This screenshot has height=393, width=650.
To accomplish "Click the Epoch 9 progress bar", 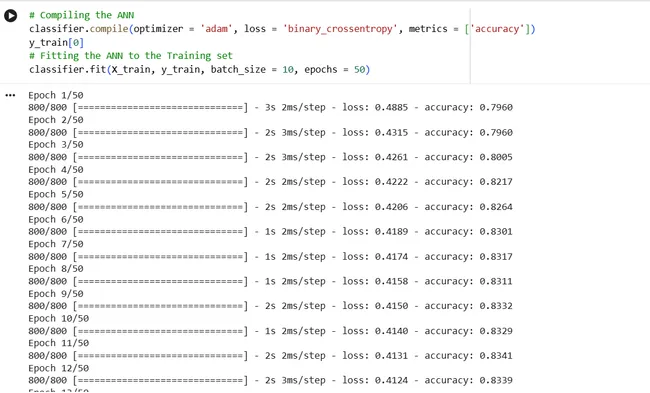I will 160,306.
